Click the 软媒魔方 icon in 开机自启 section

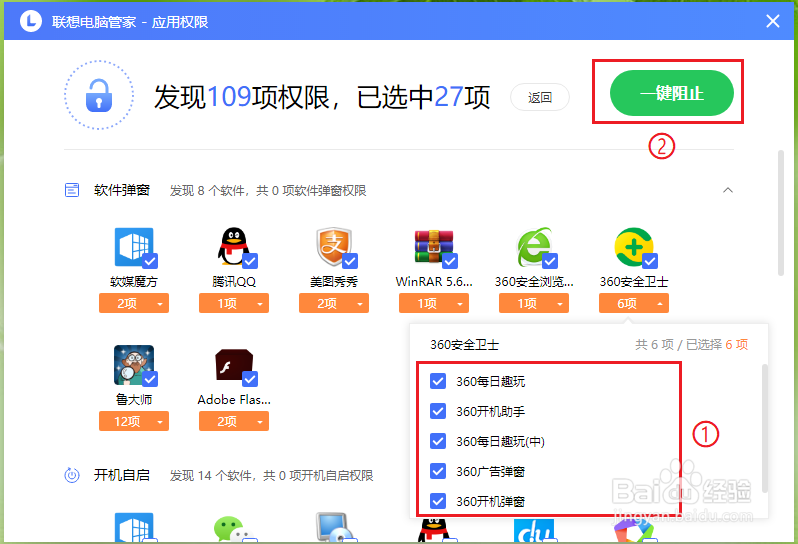(x=134, y=528)
